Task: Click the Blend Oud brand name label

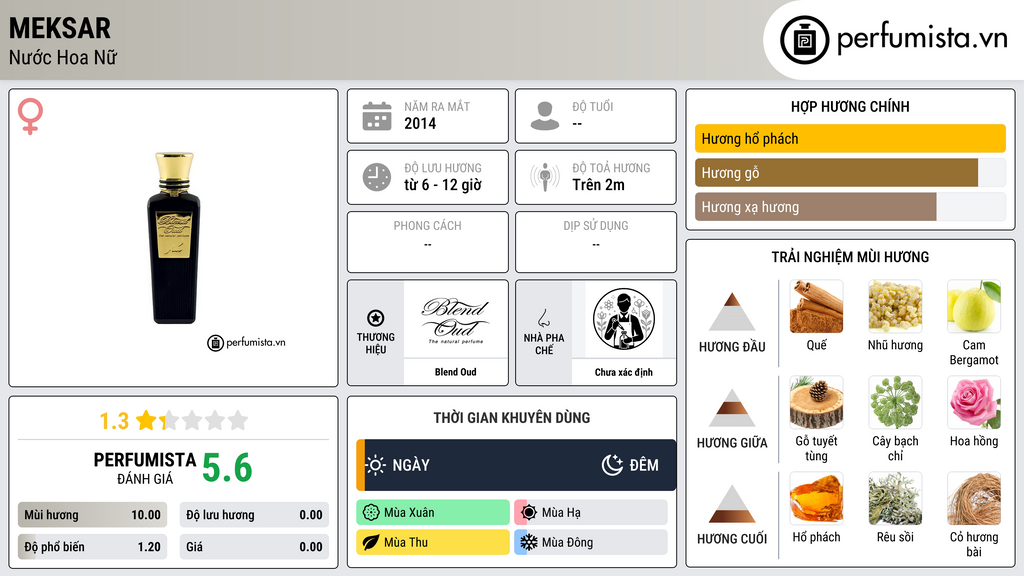Action: 456,372
